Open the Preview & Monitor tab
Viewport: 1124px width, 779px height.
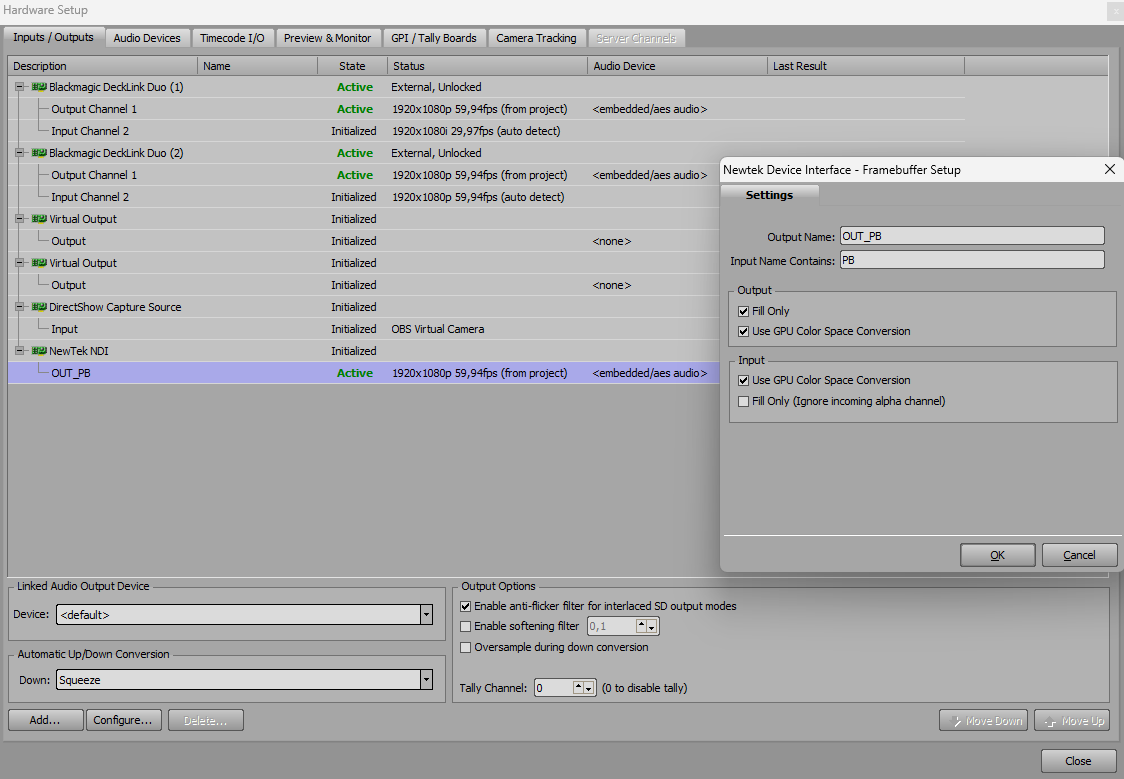pos(328,38)
